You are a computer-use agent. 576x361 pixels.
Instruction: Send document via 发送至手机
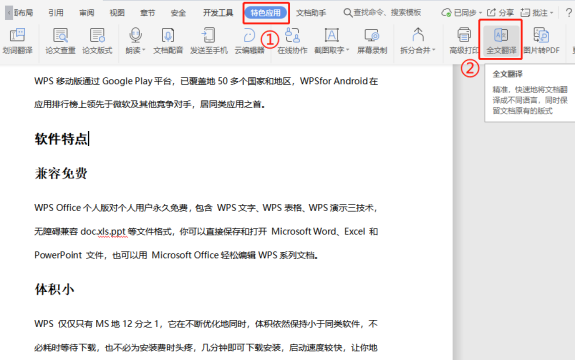point(209,41)
